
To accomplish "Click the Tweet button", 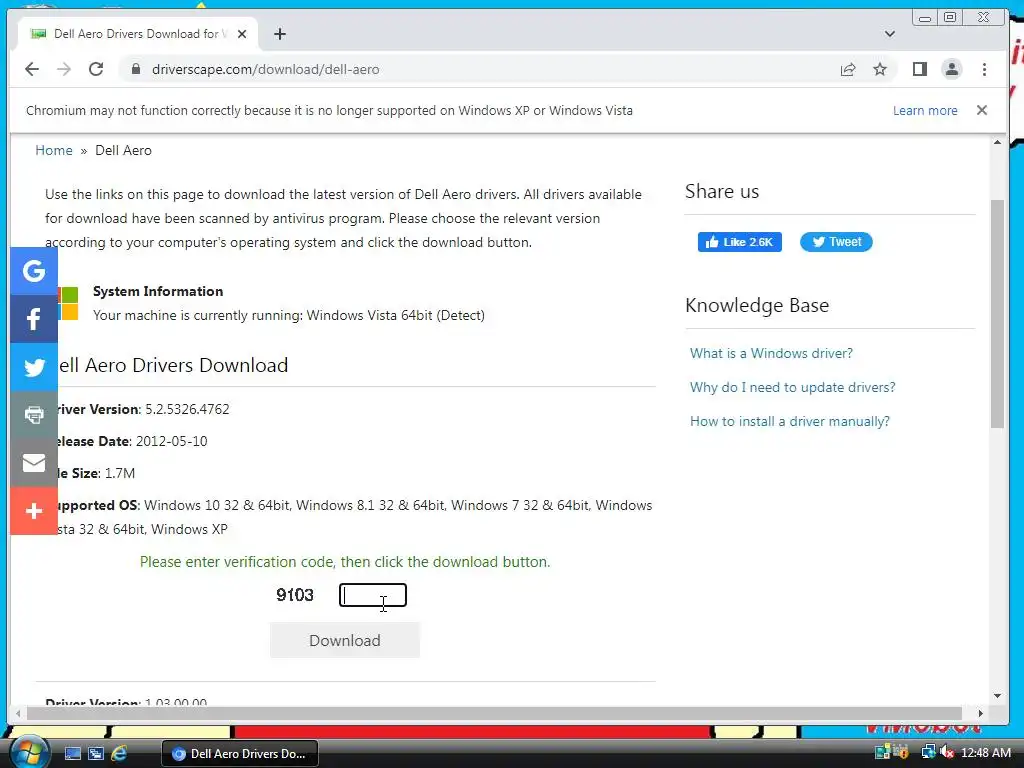I will [836, 242].
